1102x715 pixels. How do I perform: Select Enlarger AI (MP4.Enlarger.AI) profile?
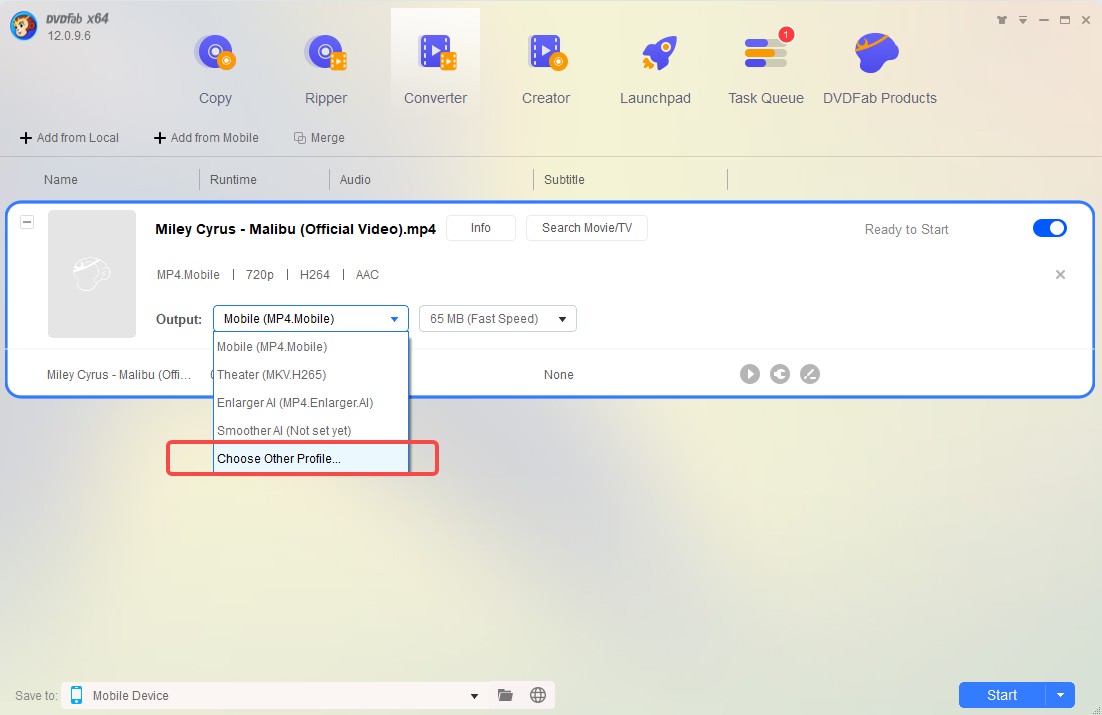(x=311, y=403)
